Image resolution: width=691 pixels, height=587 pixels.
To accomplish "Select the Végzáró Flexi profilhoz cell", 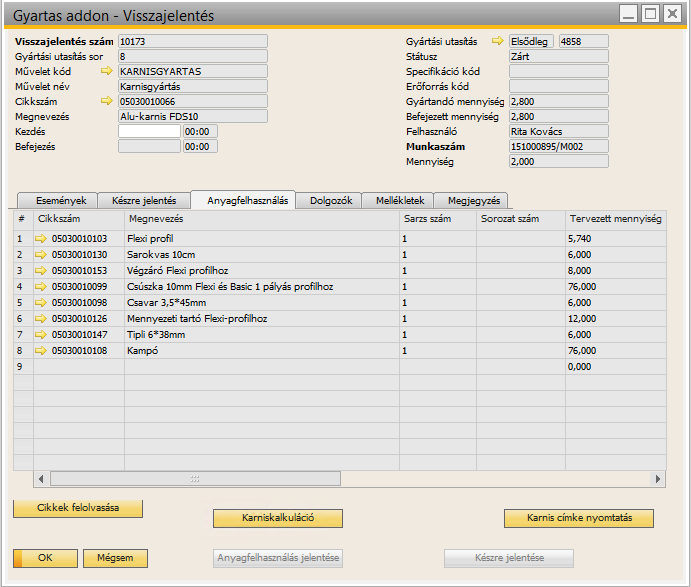I will point(262,271).
